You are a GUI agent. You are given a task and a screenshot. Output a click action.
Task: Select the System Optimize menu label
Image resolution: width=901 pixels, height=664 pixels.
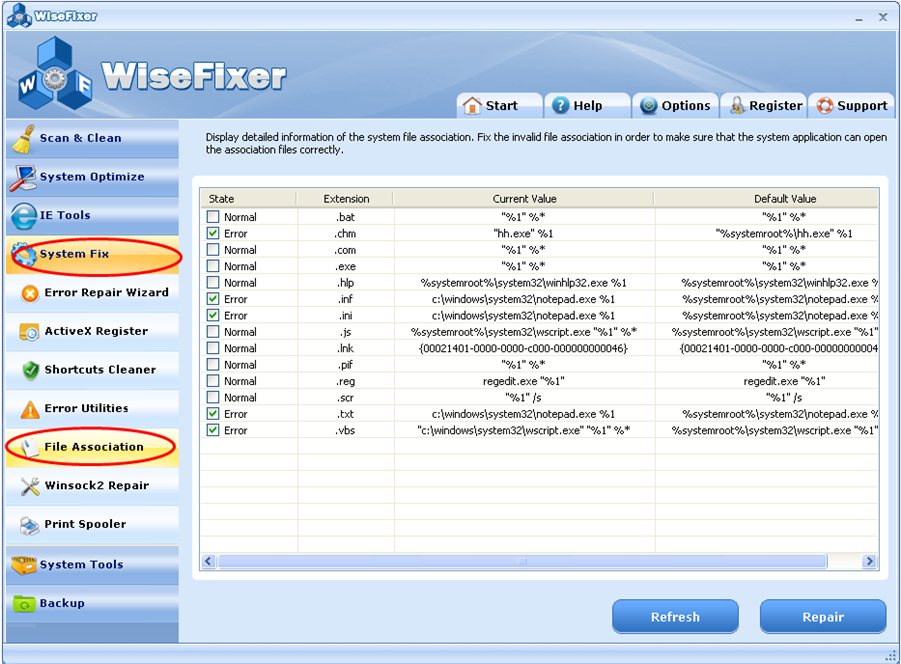click(92, 177)
